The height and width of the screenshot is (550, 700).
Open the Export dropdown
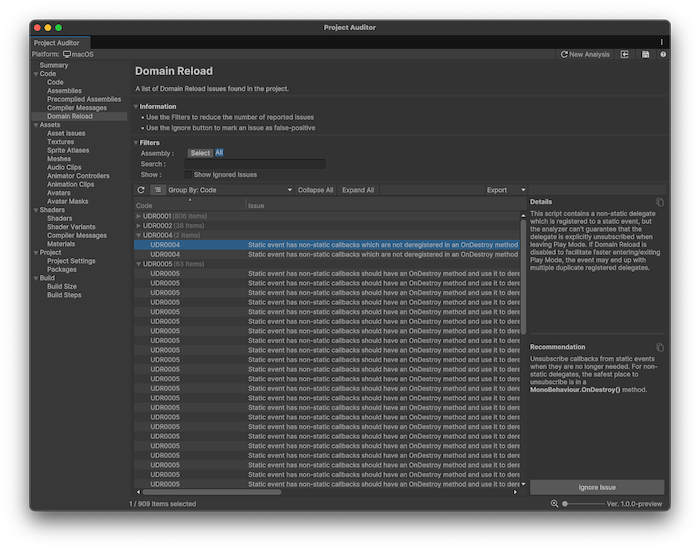[x=505, y=189]
